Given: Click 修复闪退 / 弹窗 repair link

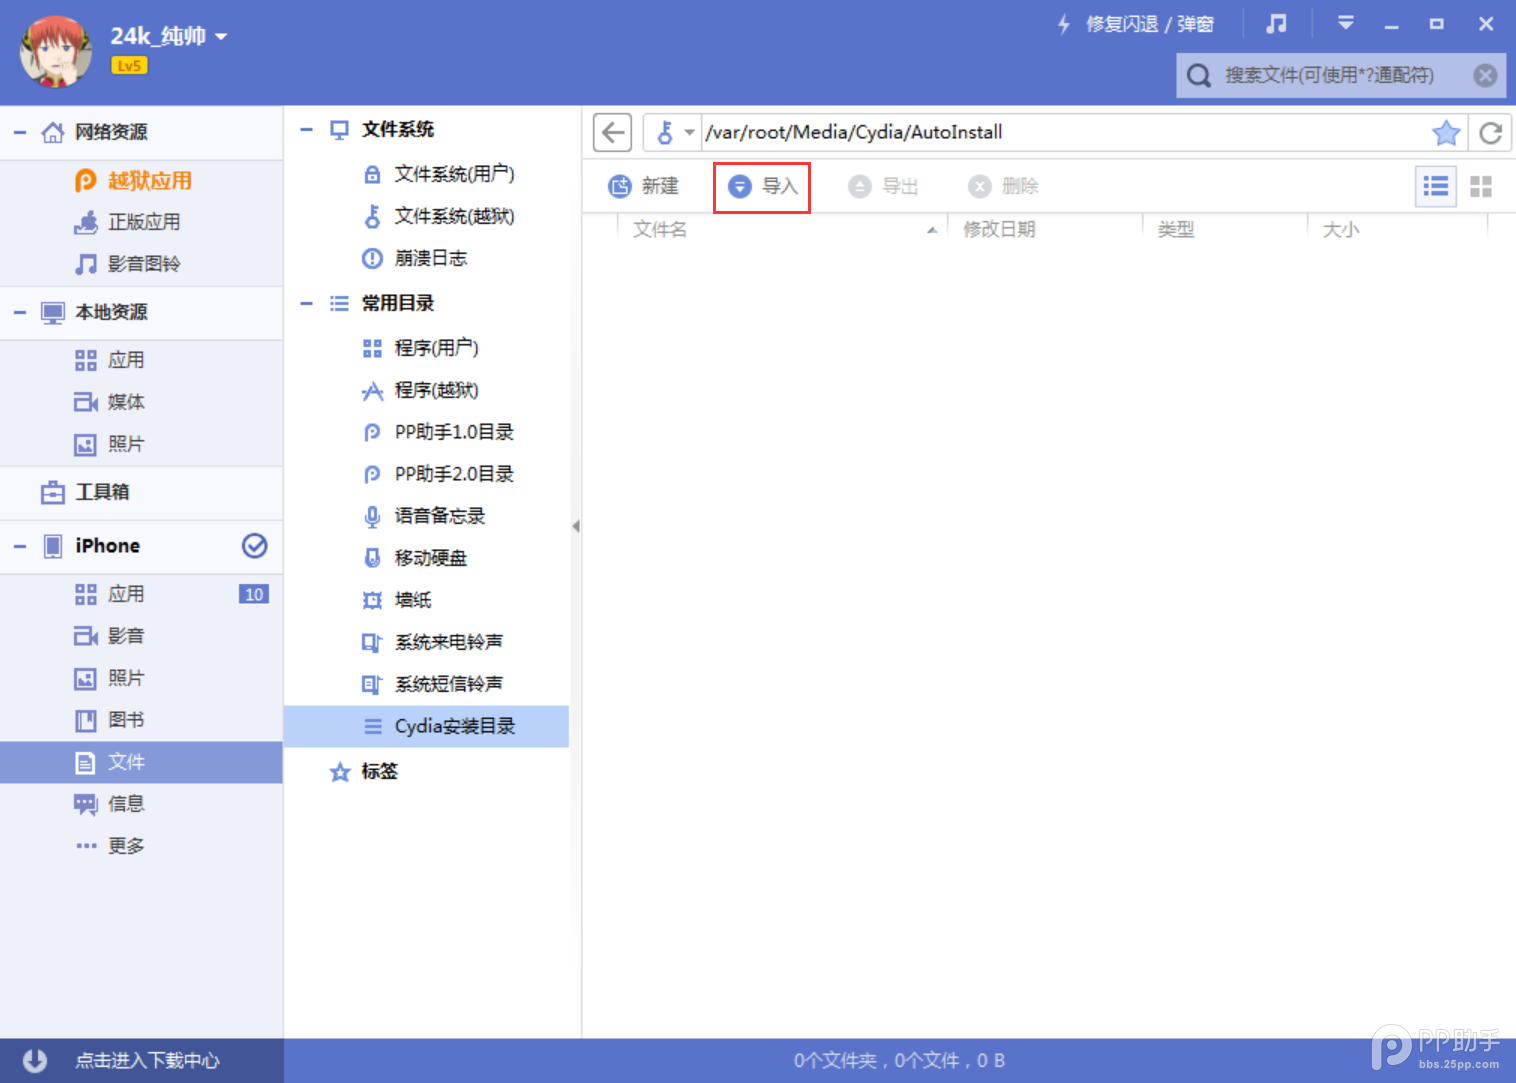Looking at the screenshot, I should [1136, 24].
